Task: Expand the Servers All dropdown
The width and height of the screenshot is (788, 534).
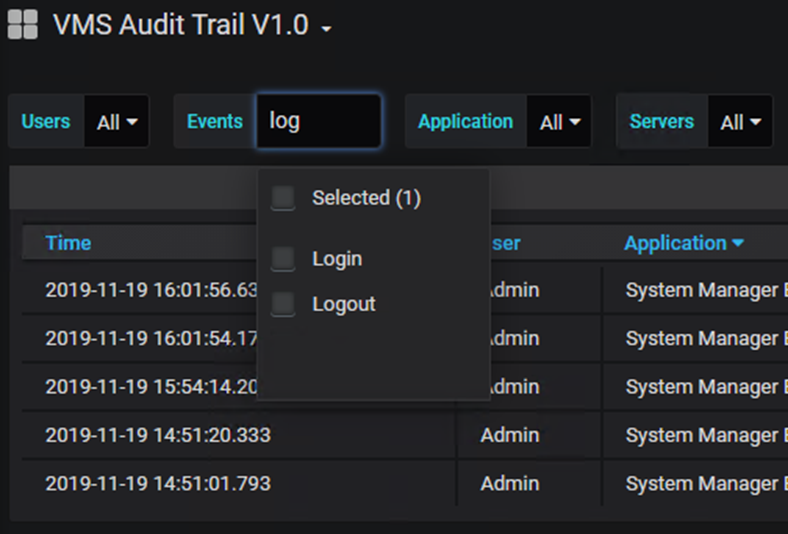Action: [740, 122]
